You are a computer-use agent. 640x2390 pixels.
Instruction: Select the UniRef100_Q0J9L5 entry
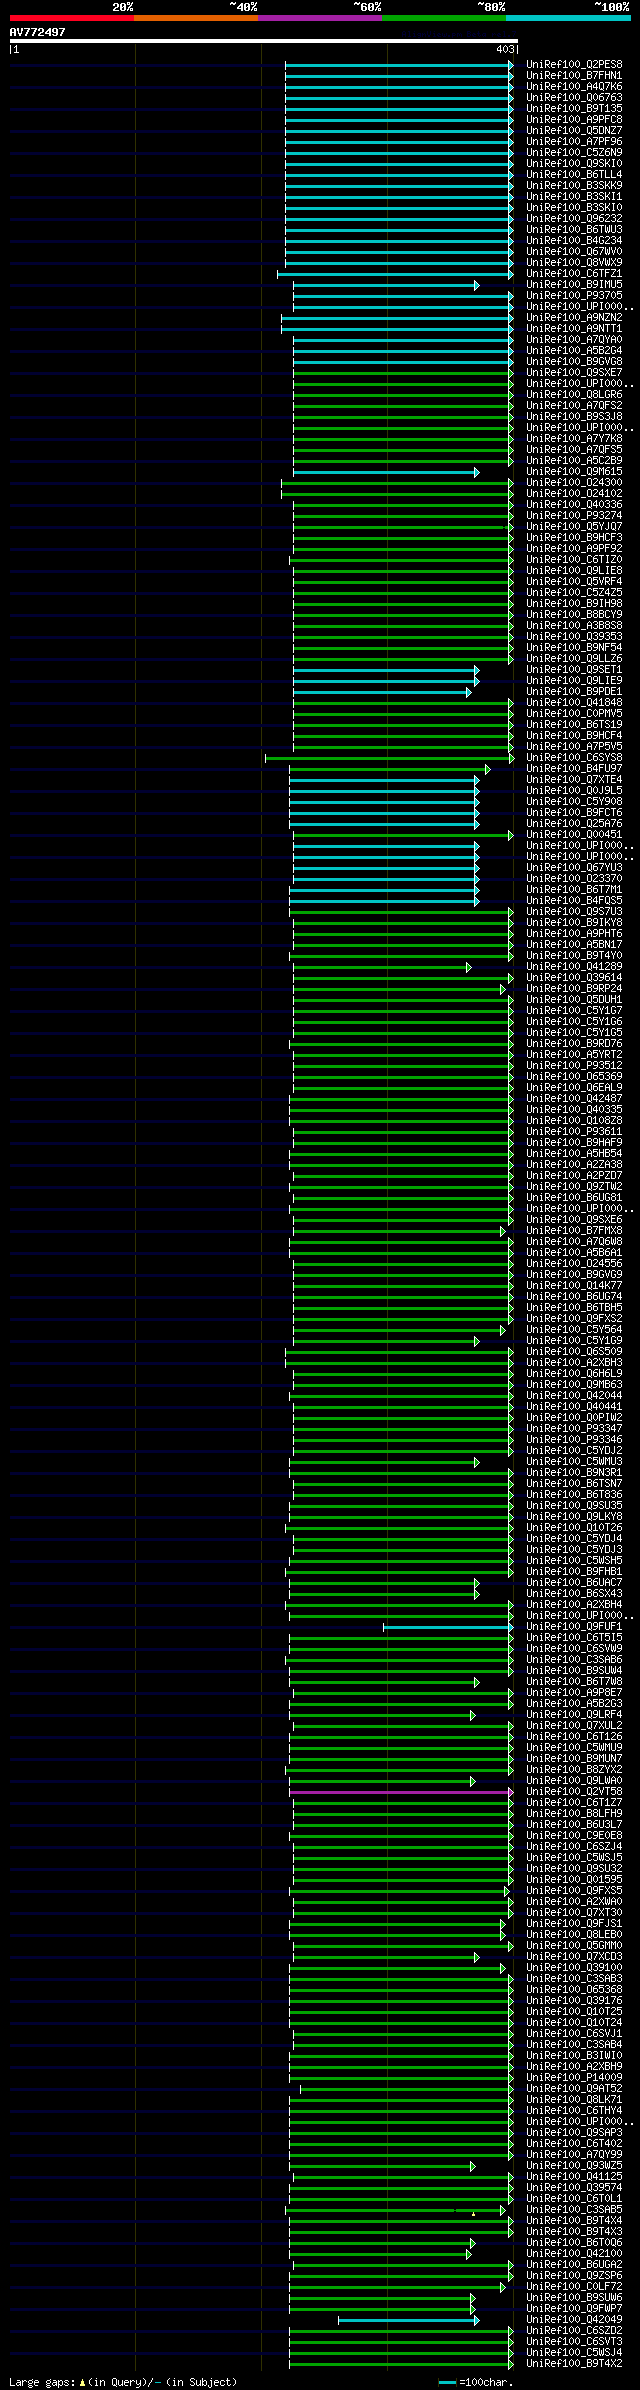click(x=574, y=791)
